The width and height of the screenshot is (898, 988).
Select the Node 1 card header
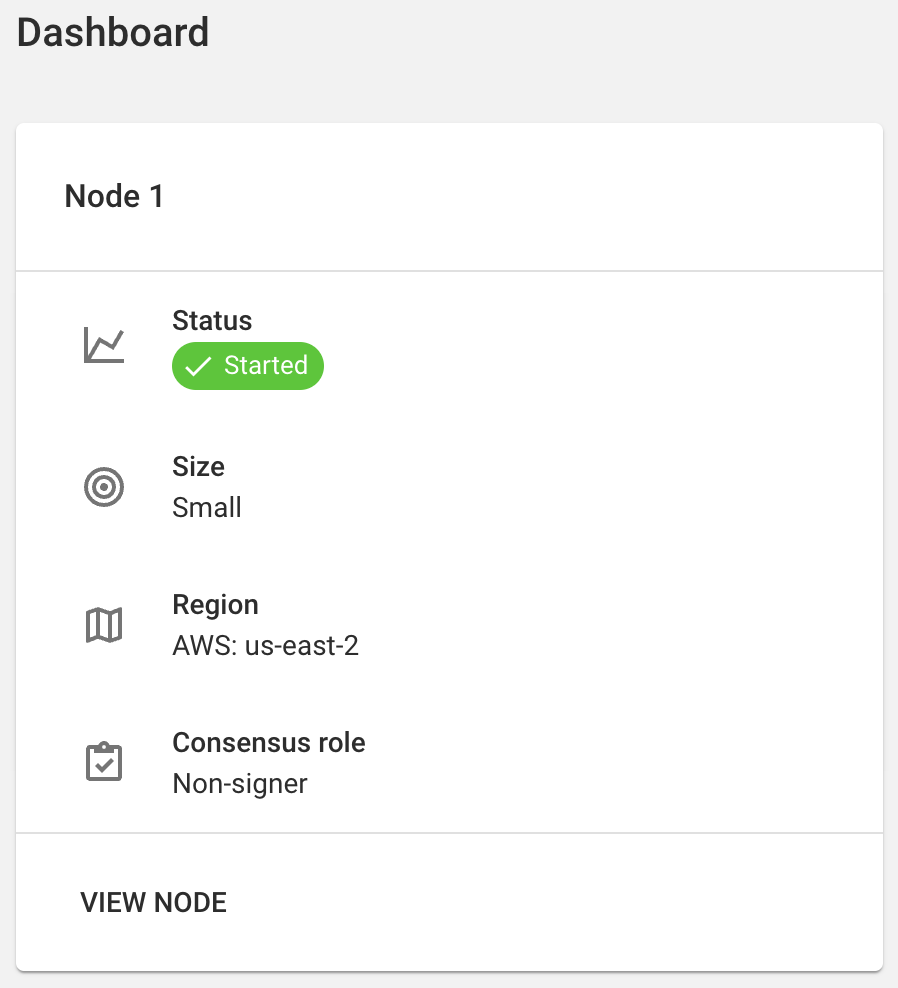pyautogui.click(x=113, y=196)
